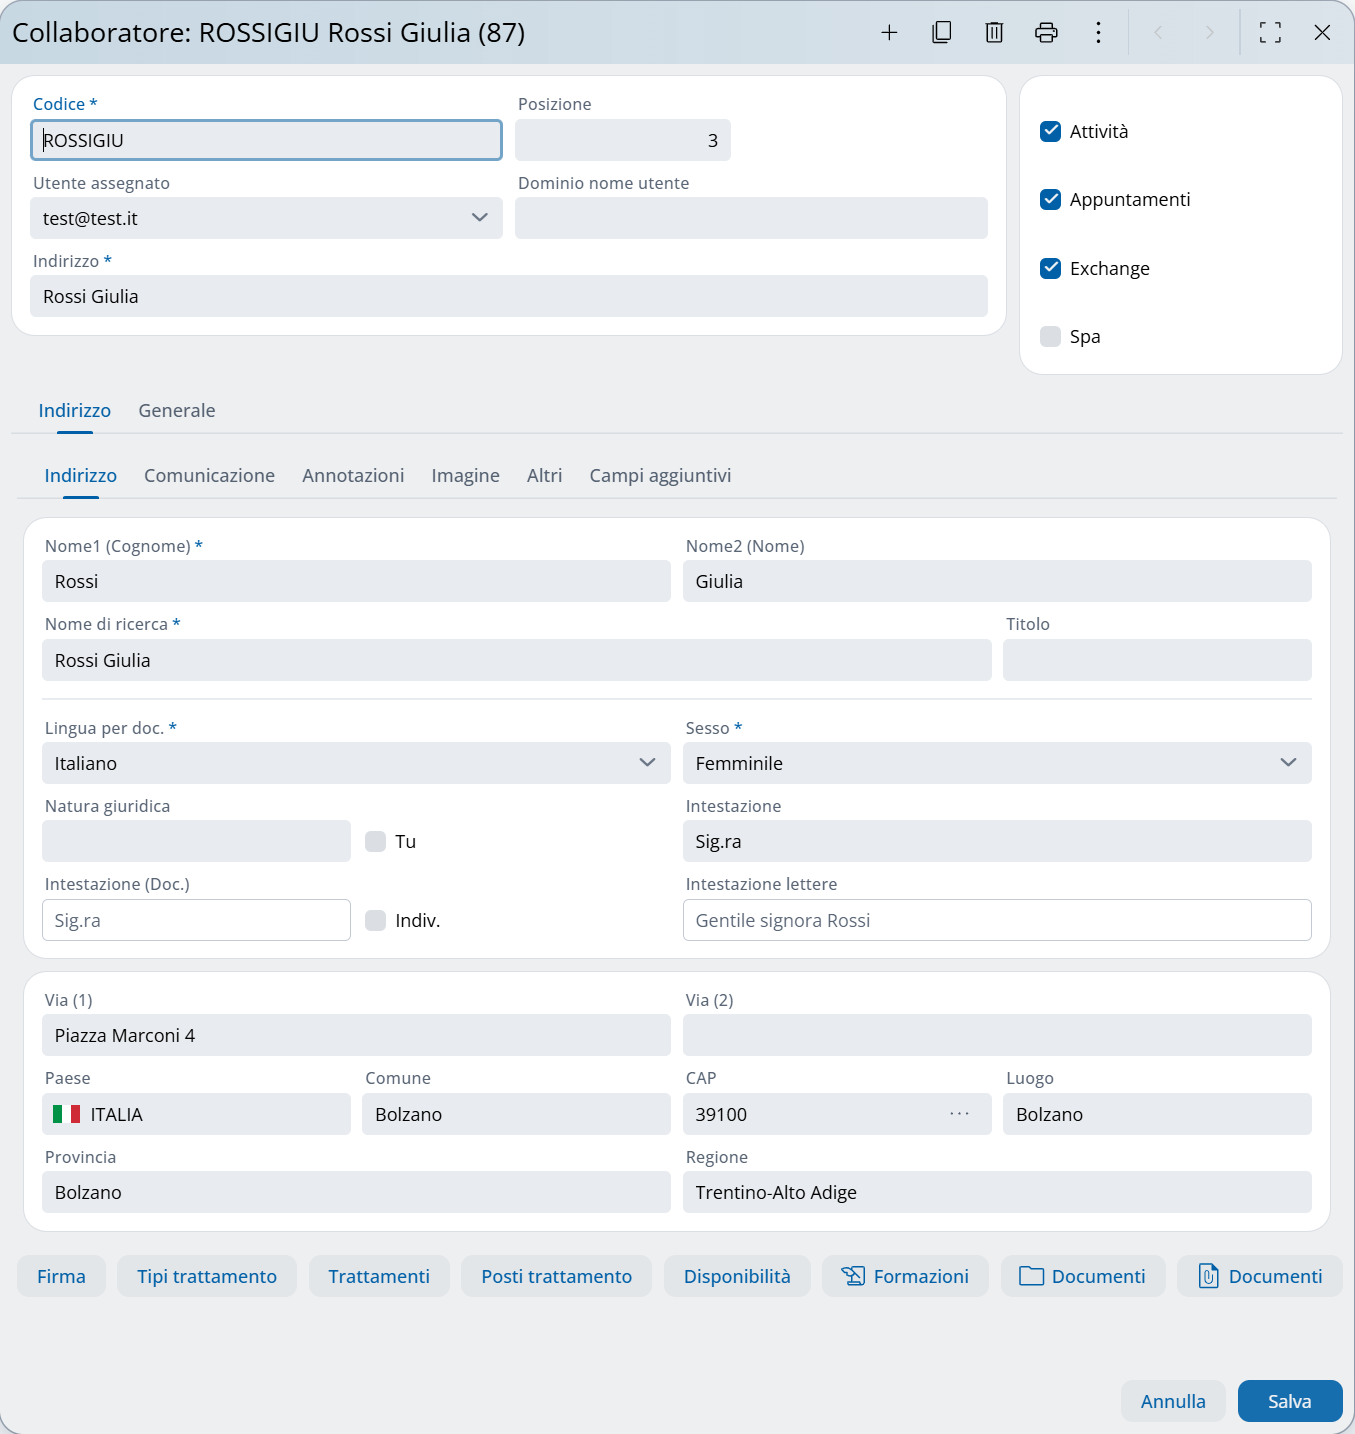
Task: Open the Comunicazione sub-tab
Action: (209, 475)
